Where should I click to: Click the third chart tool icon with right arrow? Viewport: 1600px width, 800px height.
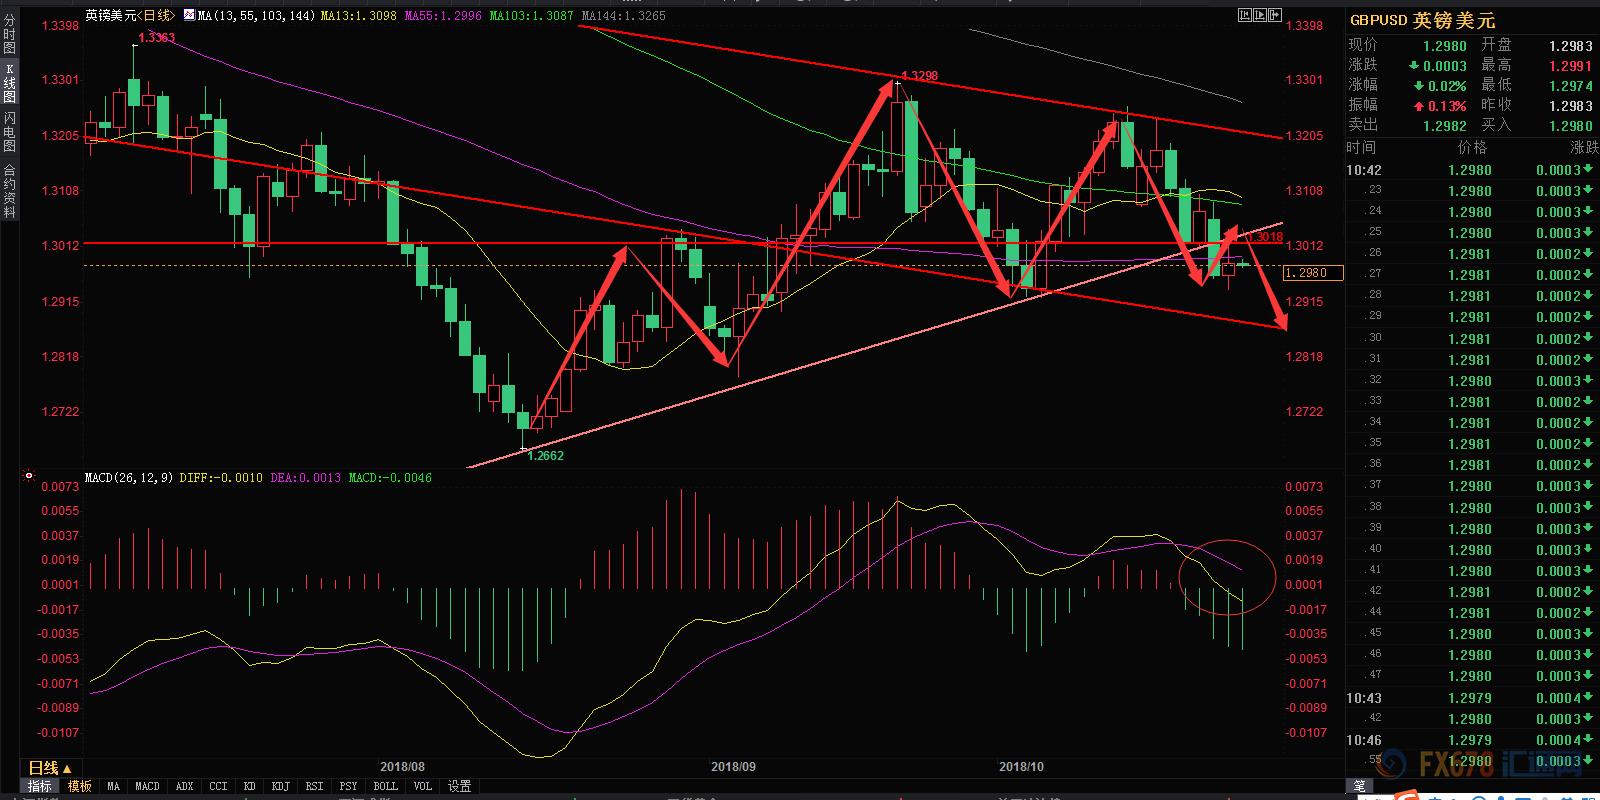point(1275,15)
